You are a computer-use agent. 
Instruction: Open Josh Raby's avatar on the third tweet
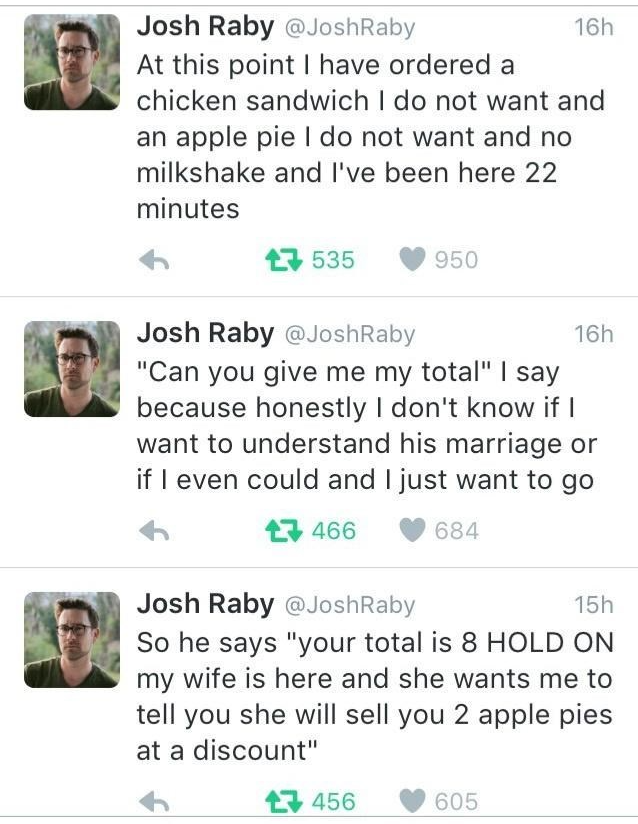pos(72,640)
